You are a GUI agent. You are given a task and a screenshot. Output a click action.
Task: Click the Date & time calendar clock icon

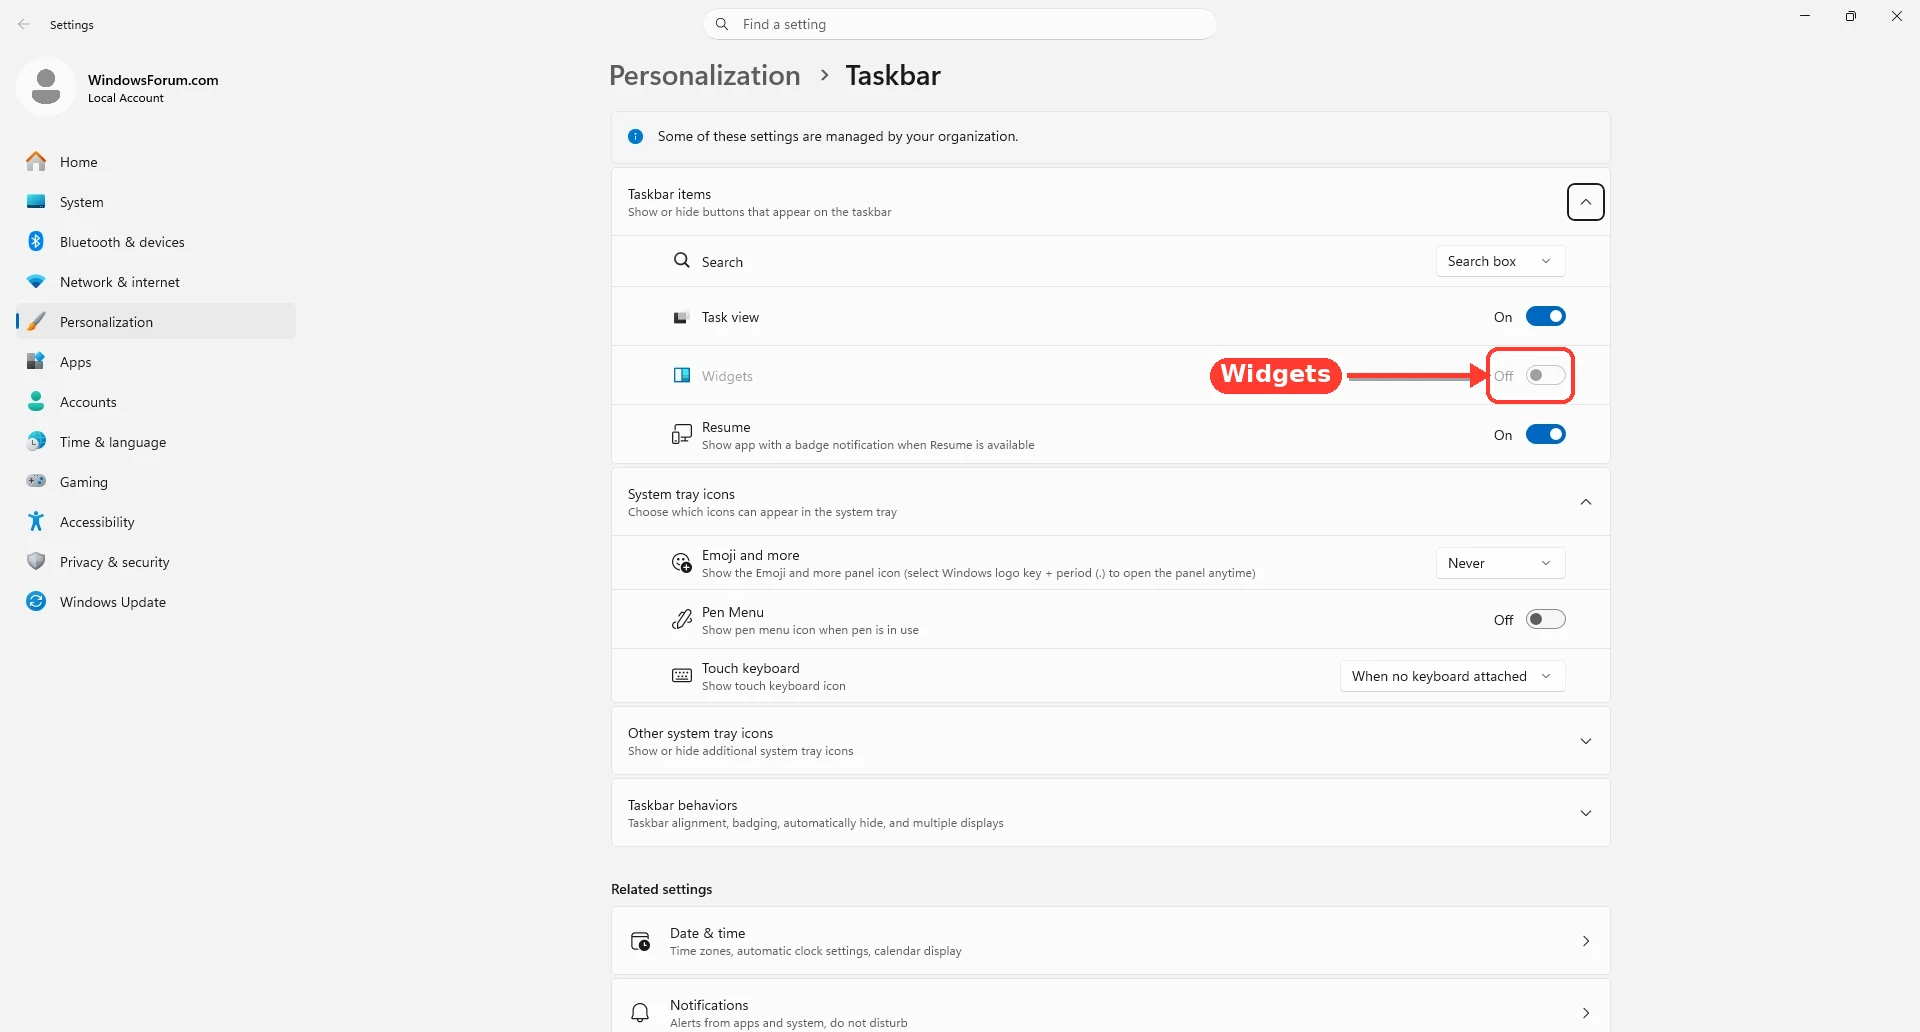tap(640, 941)
